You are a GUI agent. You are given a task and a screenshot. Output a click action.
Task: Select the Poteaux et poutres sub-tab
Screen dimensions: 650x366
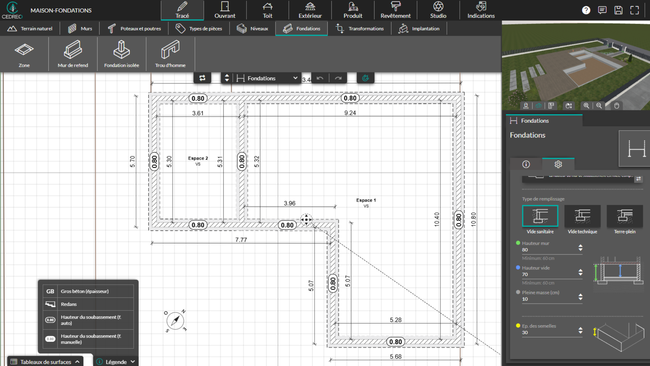click(x=134, y=29)
